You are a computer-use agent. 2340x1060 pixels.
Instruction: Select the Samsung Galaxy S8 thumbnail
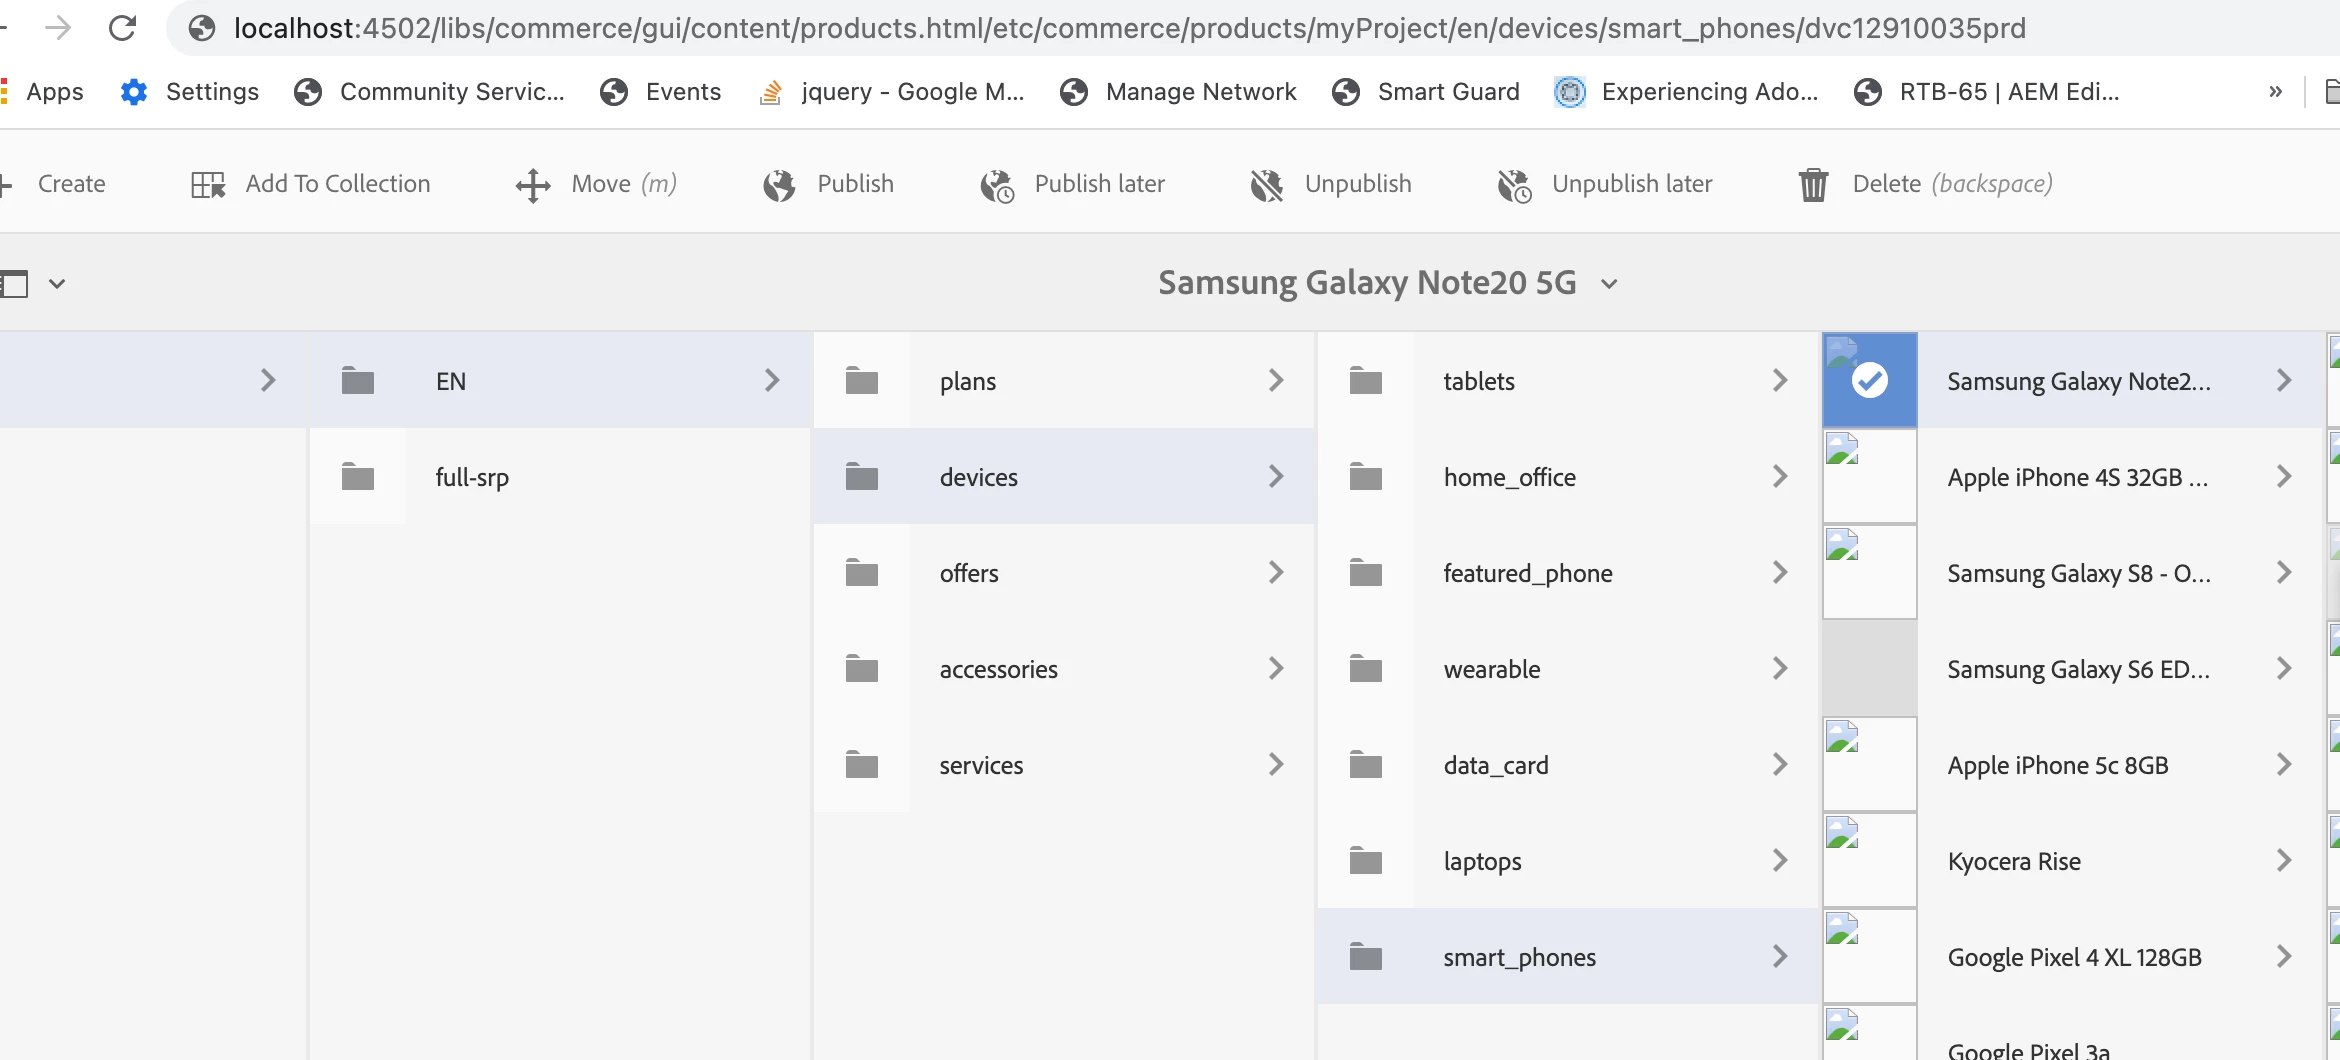[1870, 573]
